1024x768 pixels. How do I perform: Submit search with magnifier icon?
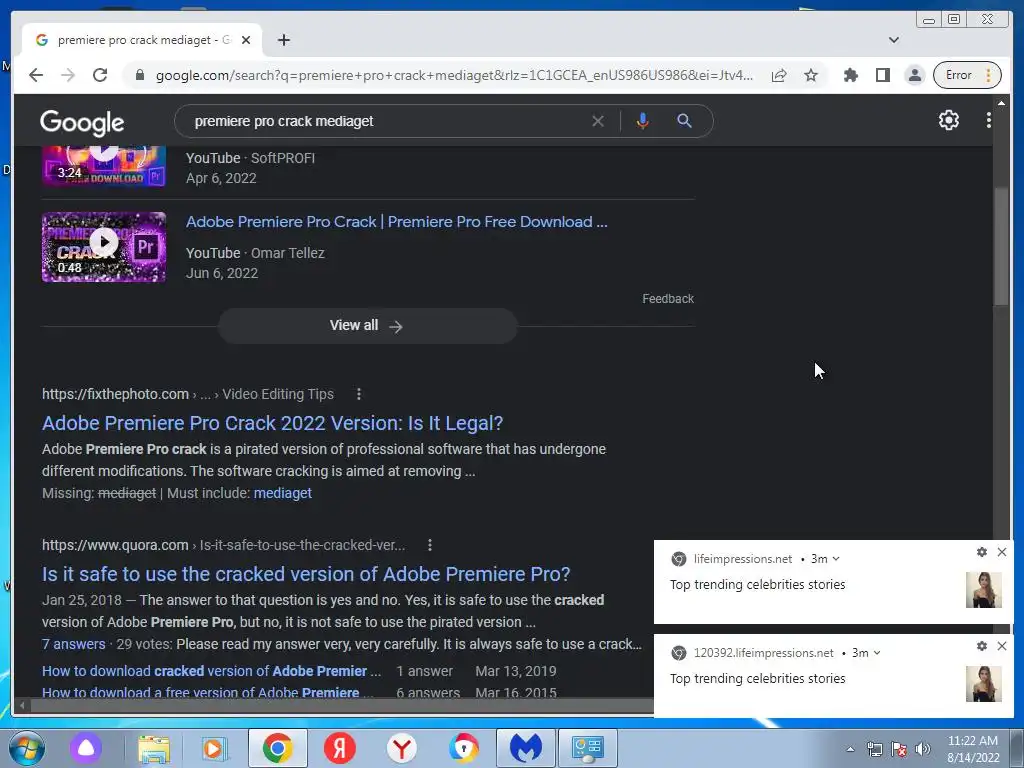[684, 121]
